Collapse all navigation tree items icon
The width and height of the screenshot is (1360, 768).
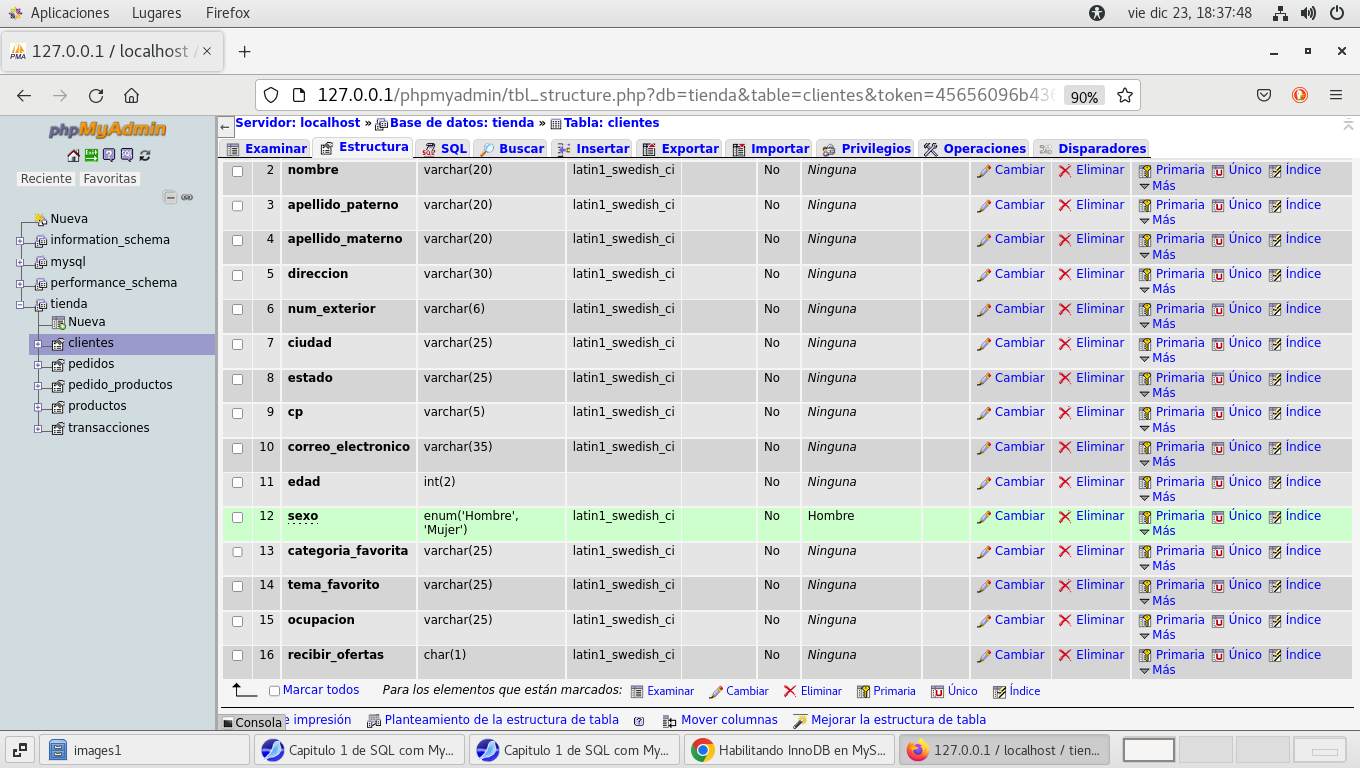(x=170, y=198)
